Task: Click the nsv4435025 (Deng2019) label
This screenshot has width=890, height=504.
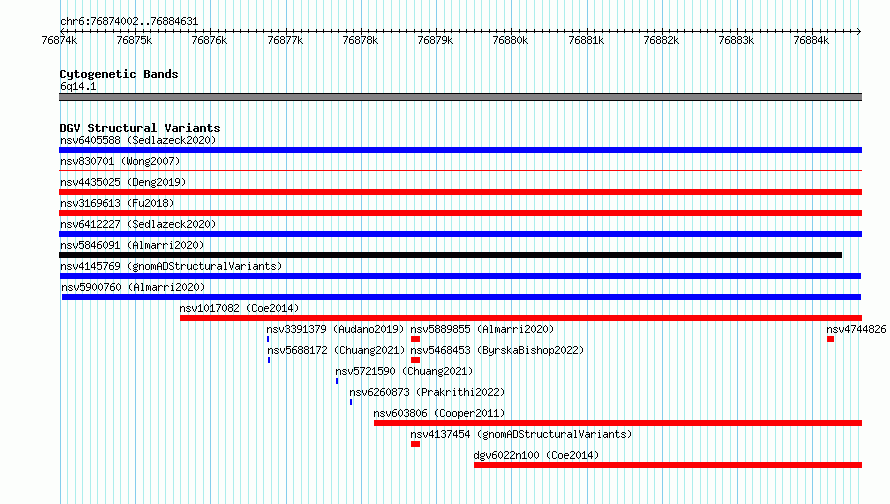Action: [123, 182]
